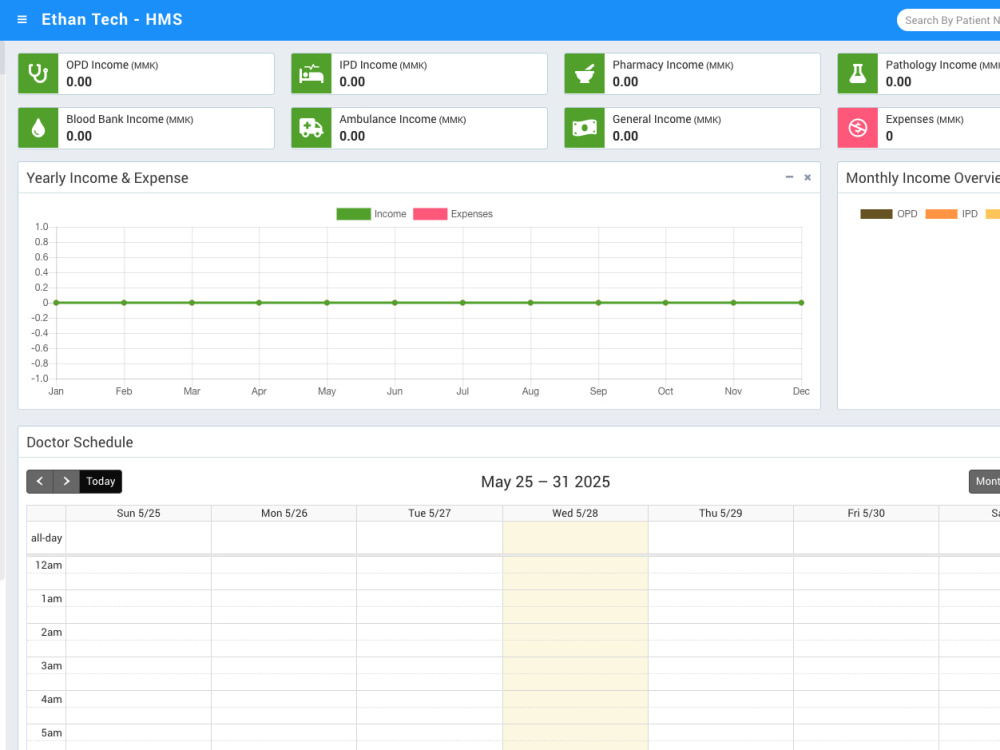Toggle Expenses series in chart legend

tap(453, 214)
